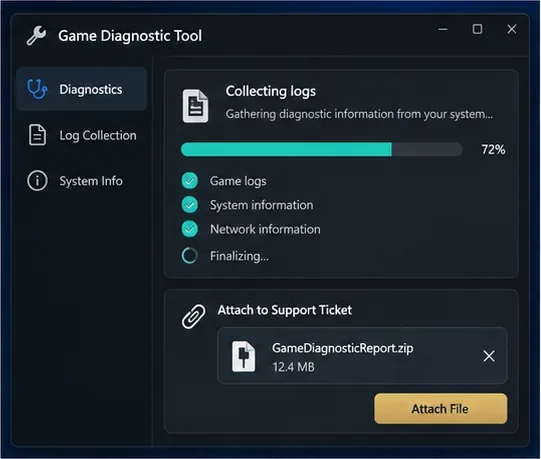The image size is (541, 459).
Task: Remove GameDiagnosticReport.zip using the X button
Action: coord(489,356)
